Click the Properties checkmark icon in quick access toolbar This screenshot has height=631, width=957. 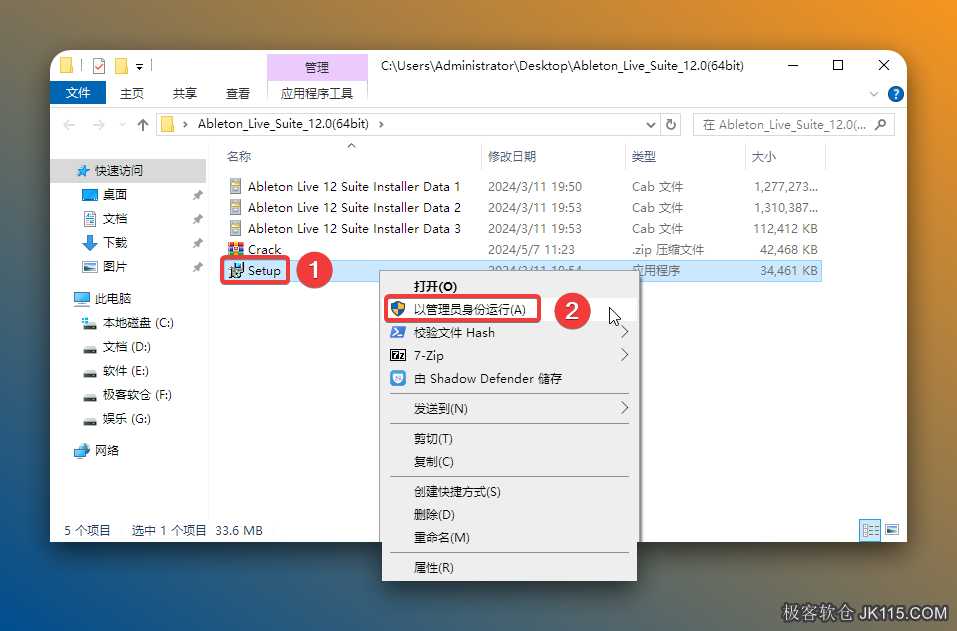pos(99,65)
